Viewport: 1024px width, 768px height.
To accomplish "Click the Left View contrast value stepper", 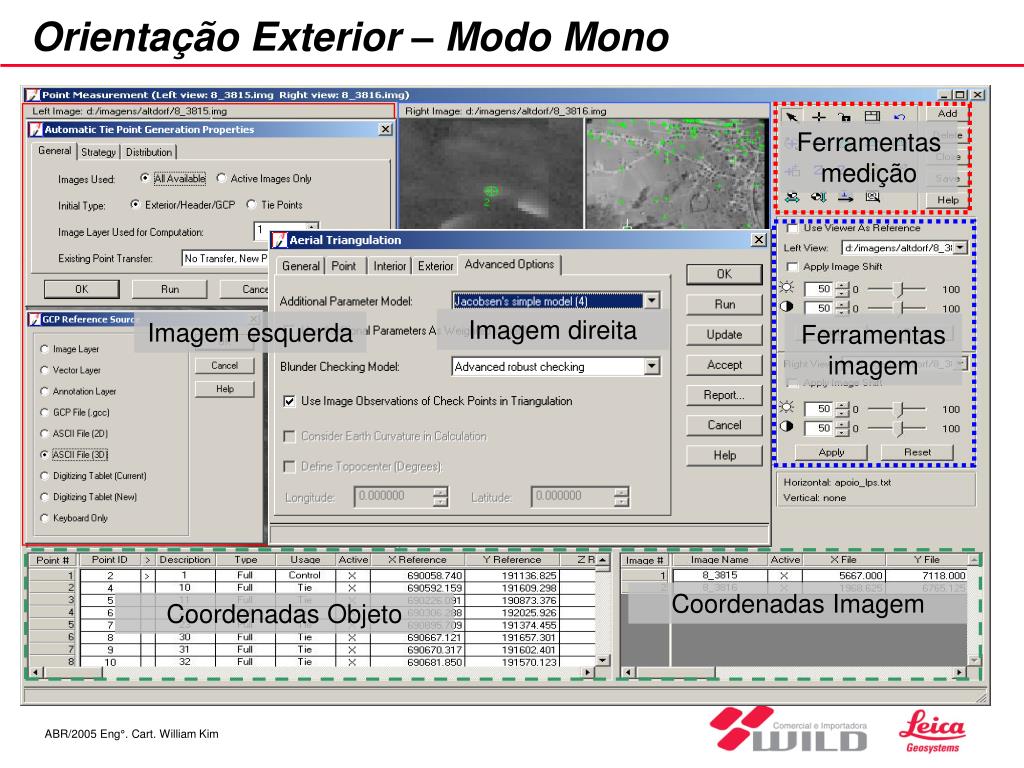I will 842,308.
